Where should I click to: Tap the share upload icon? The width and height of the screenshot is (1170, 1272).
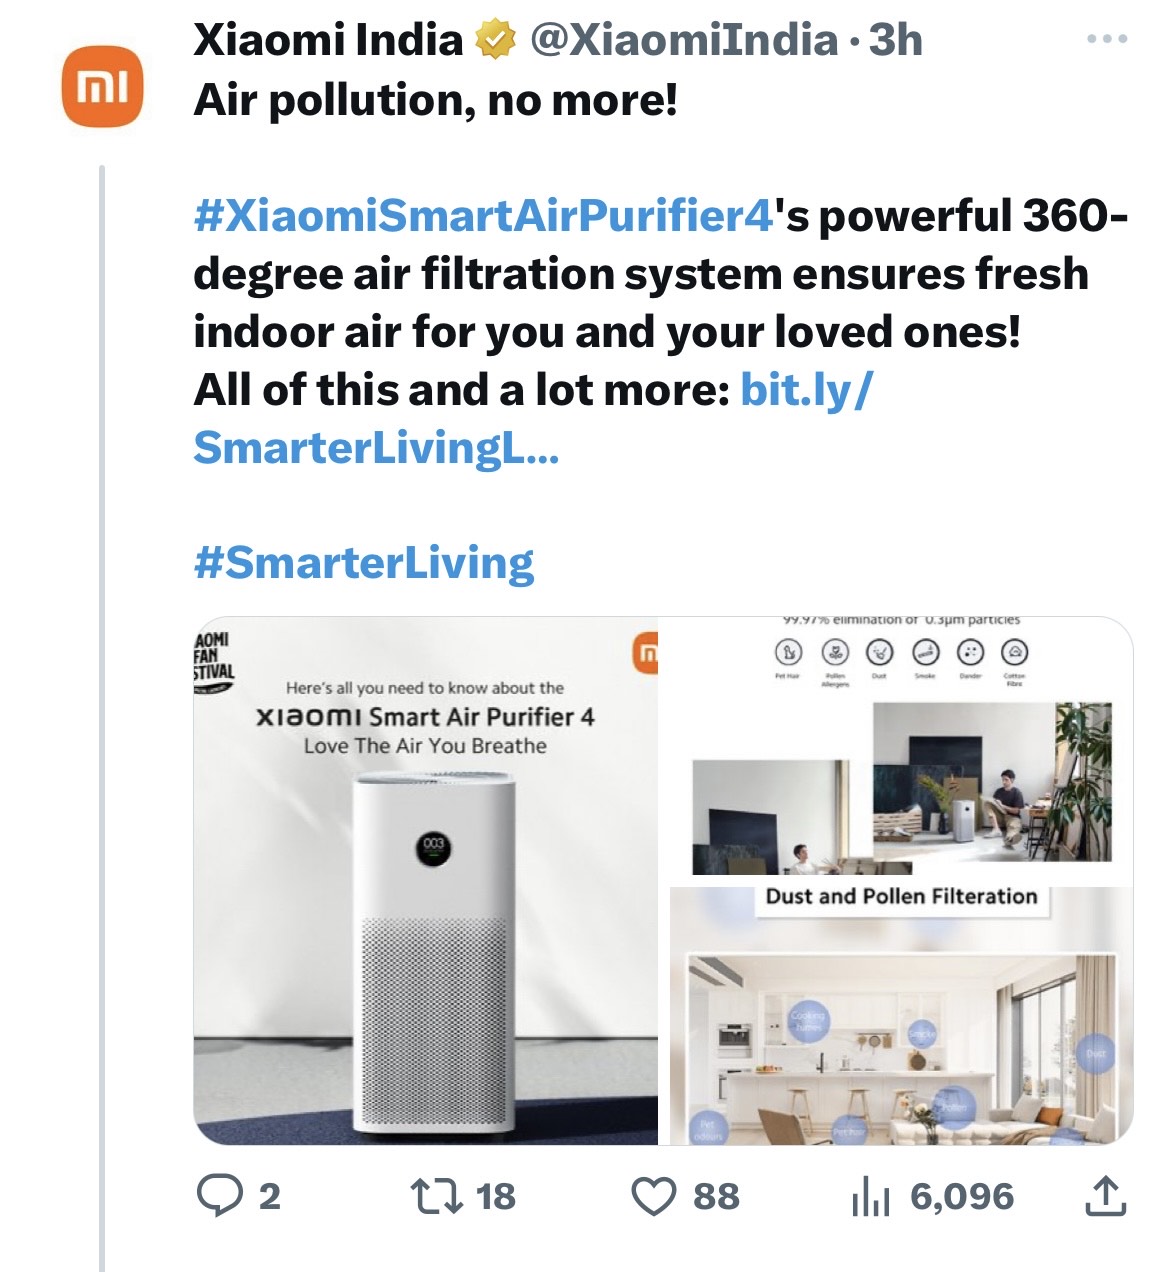click(x=1105, y=1196)
